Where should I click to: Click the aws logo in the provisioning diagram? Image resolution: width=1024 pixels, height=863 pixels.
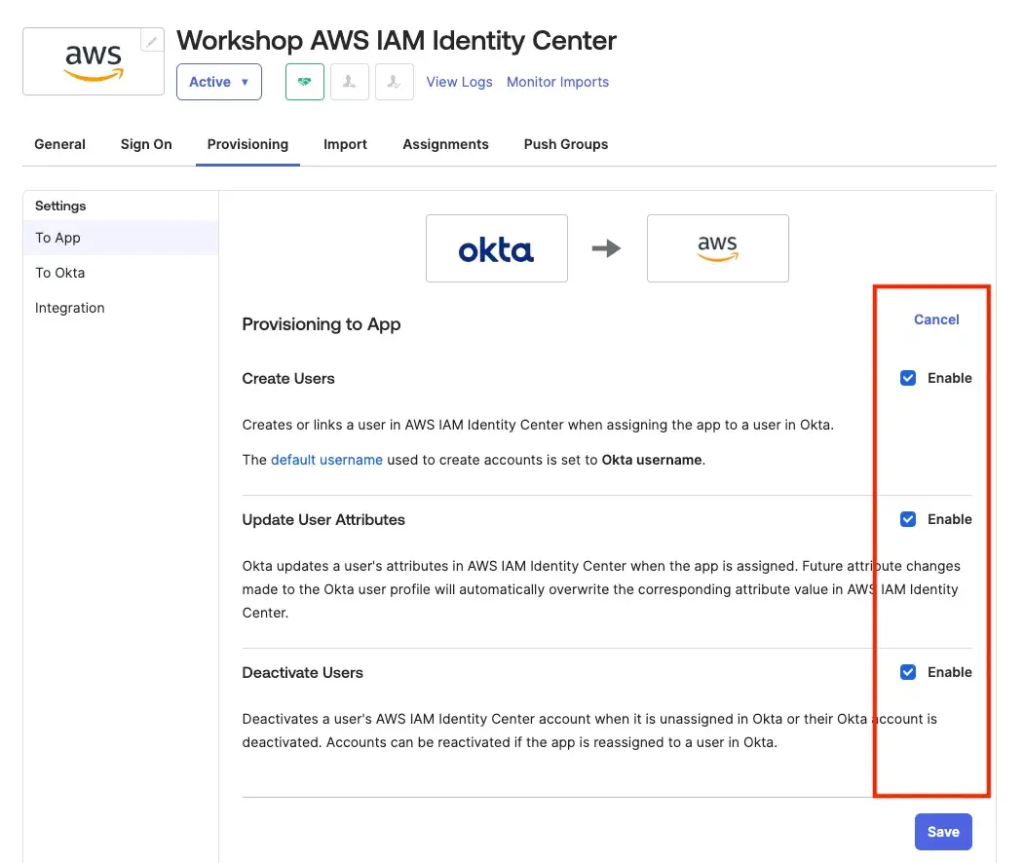pyautogui.click(x=717, y=248)
